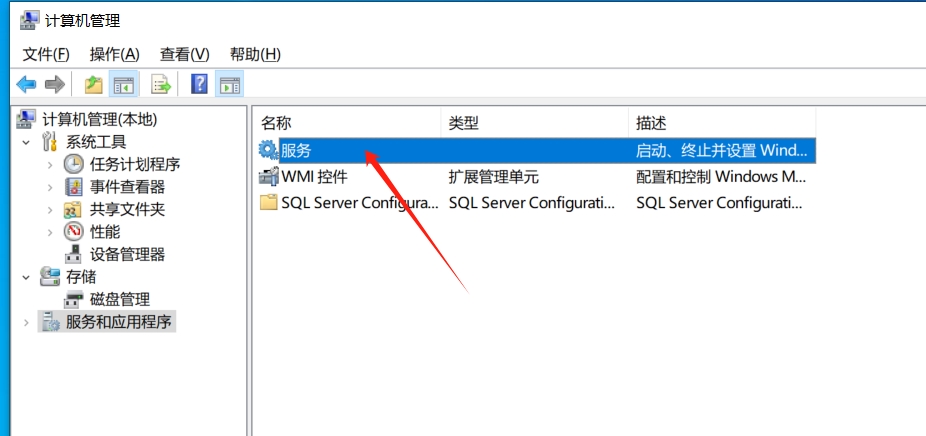
Task: Toggle the Show/Hide Action Pane toolbar icon
Action: [x=230, y=84]
